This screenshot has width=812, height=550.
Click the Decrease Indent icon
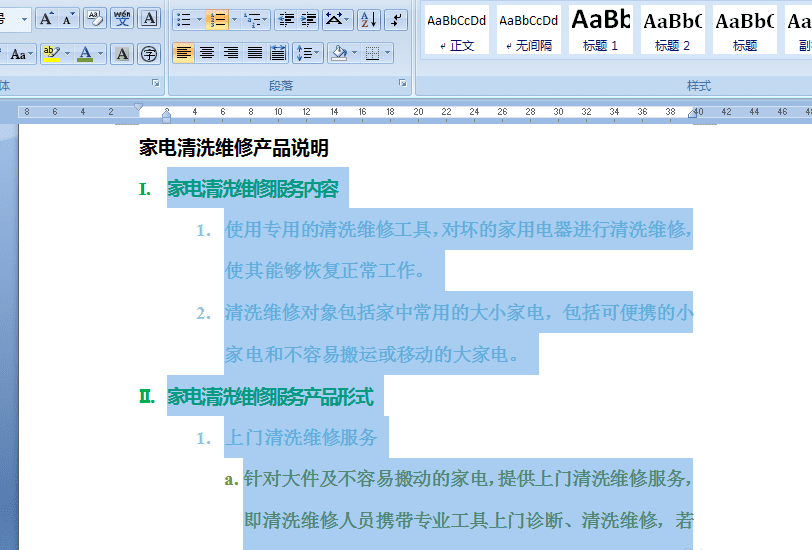[x=286, y=20]
